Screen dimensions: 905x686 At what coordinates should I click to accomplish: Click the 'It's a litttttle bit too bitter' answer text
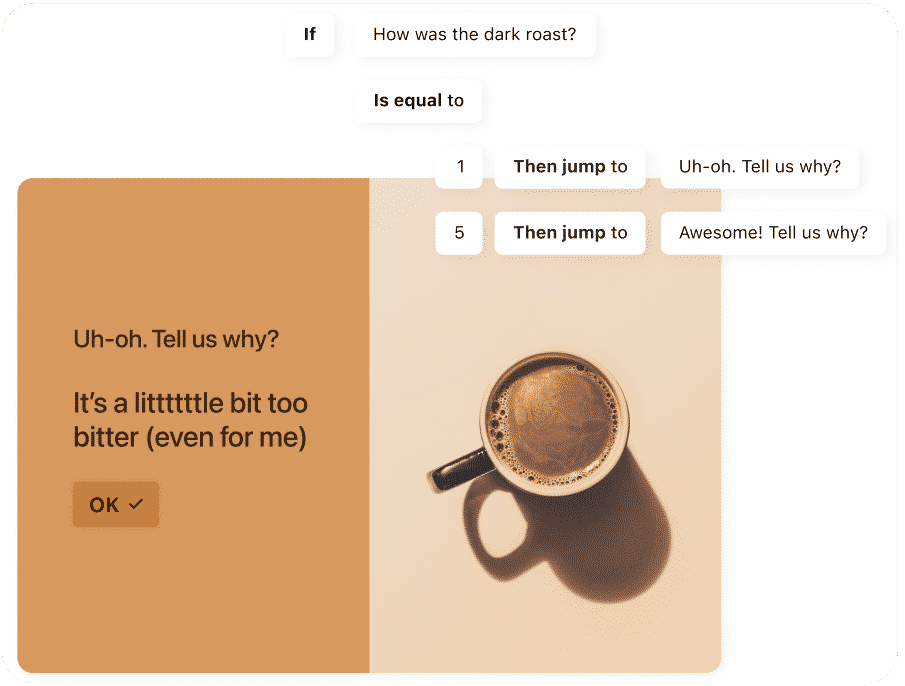point(190,420)
